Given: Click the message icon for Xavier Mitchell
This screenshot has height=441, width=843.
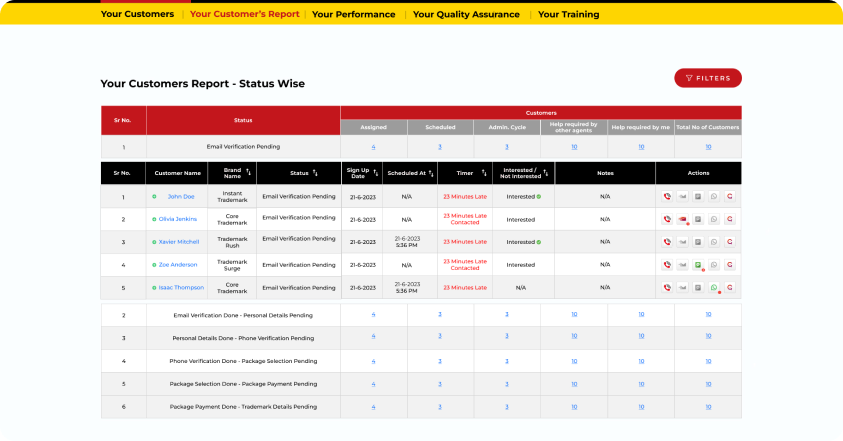Looking at the screenshot, I should point(699,242).
